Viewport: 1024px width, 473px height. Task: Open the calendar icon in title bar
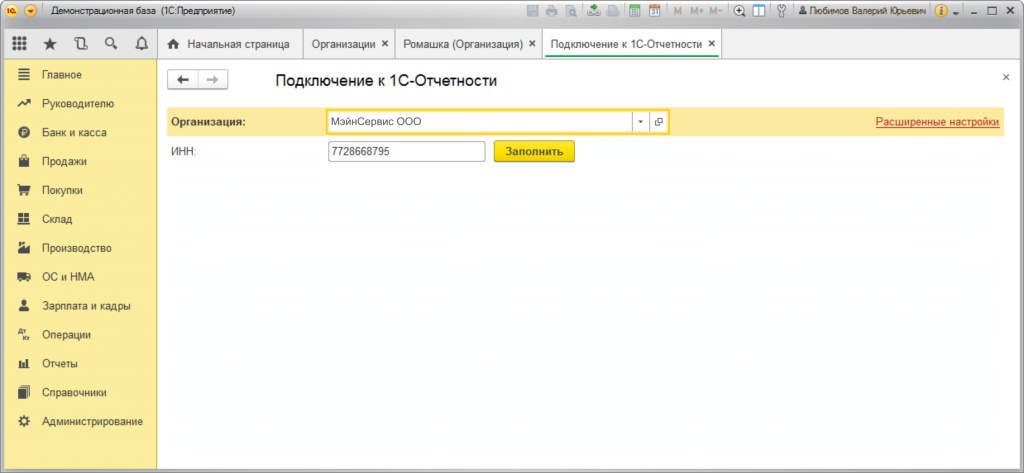pyautogui.click(x=654, y=11)
